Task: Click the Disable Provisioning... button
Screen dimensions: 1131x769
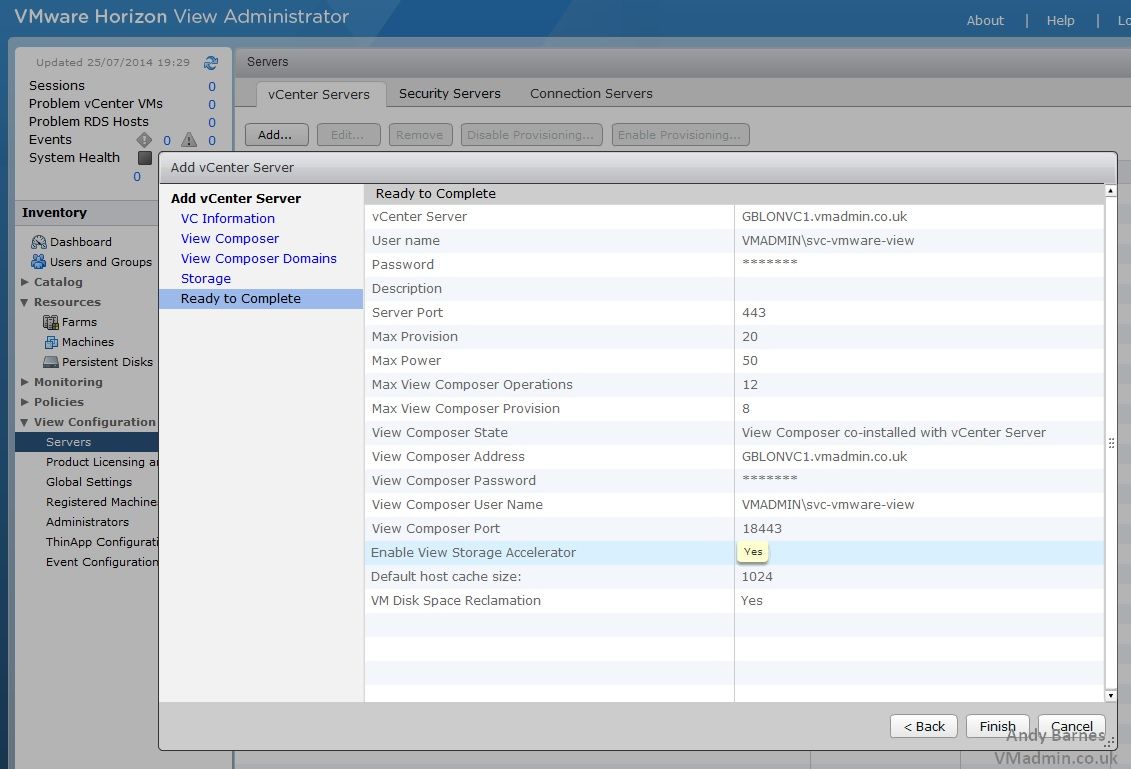Action: (532, 135)
